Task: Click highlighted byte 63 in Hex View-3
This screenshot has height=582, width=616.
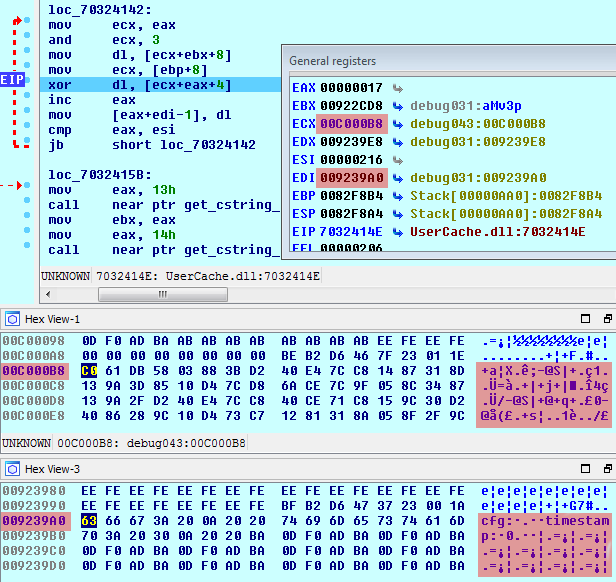Action: [x=89, y=521]
